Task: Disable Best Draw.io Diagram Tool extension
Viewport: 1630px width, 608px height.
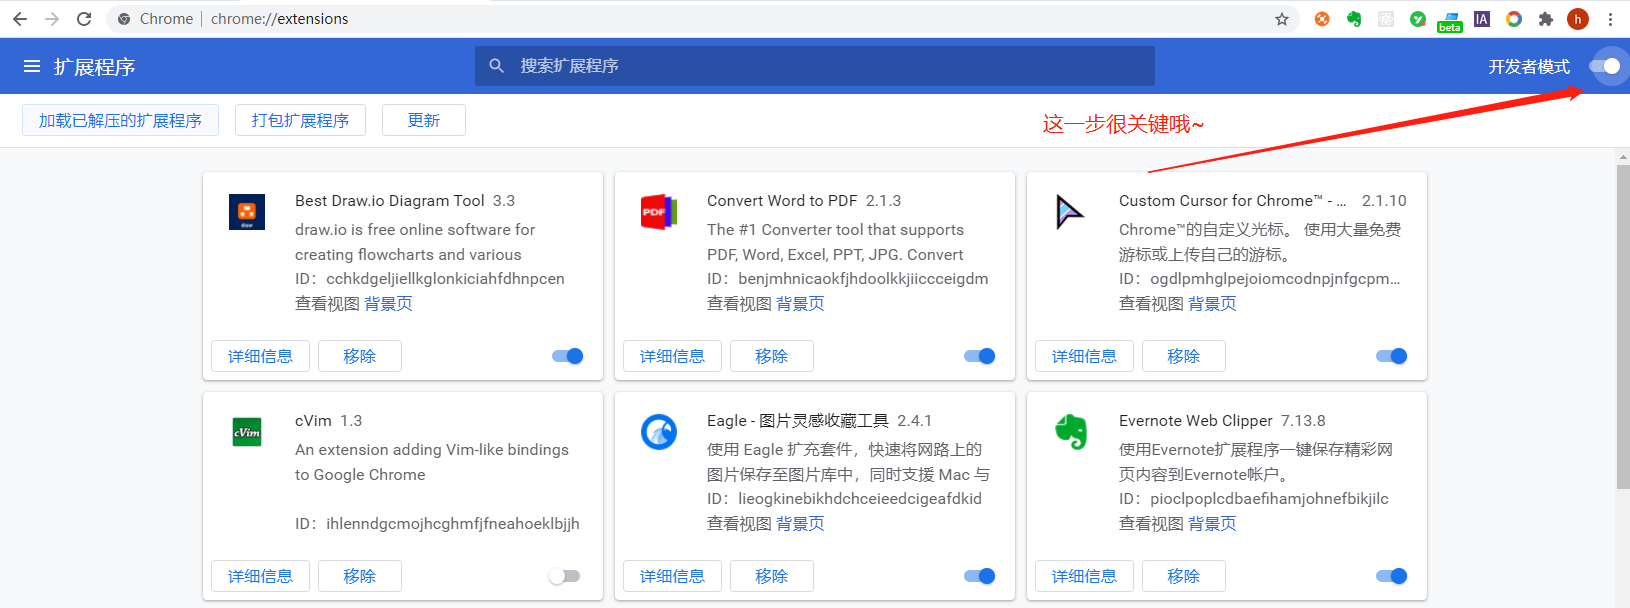Action: pyautogui.click(x=568, y=356)
